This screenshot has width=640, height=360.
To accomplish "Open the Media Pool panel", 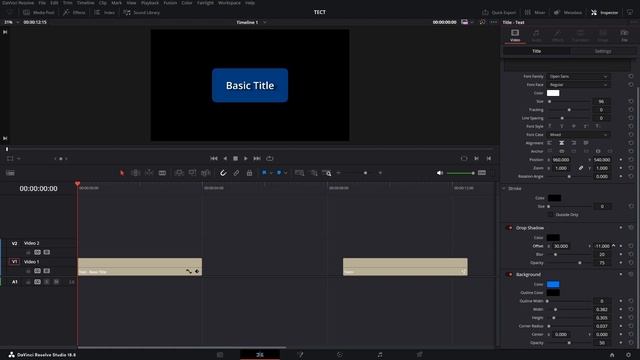I will 39,13.
